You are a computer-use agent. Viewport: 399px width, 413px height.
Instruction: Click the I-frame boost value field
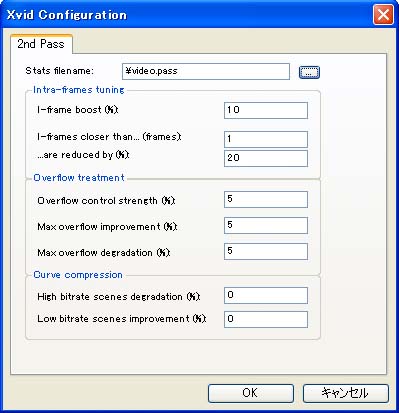coord(266,110)
